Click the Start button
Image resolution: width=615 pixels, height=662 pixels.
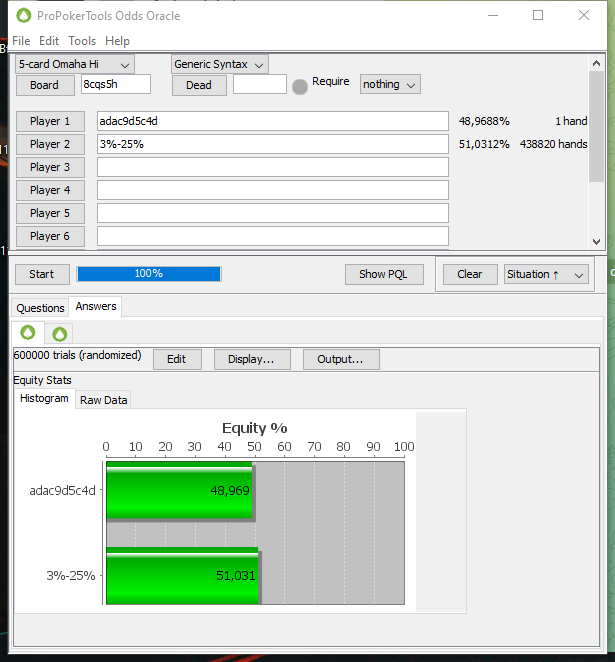(x=42, y=274)
